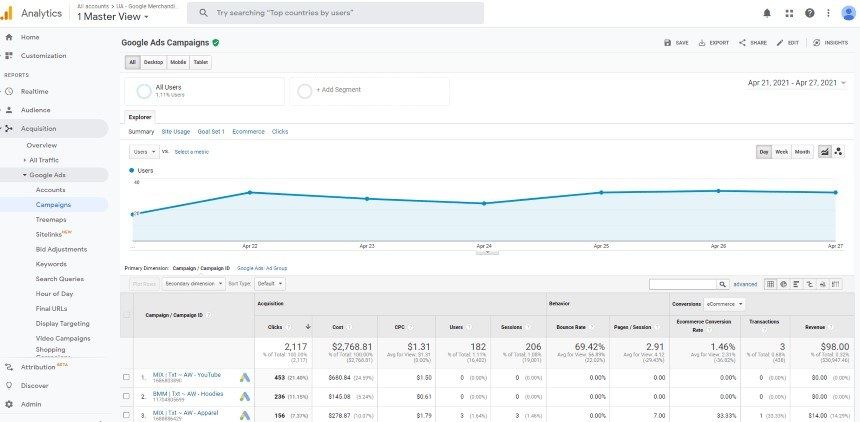860x422 pixels.
Task: Click the Customization dashboard icon
Action: pyautogui.click(x=9, y=55)
